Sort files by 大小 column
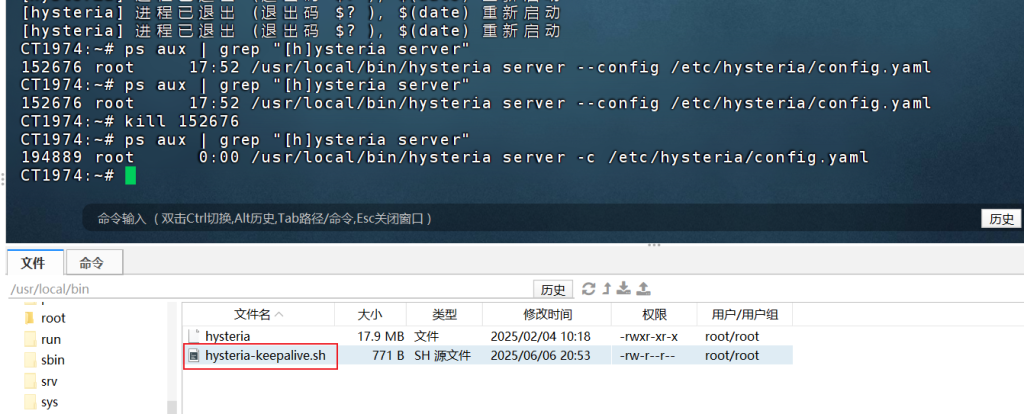 point(368,314)
